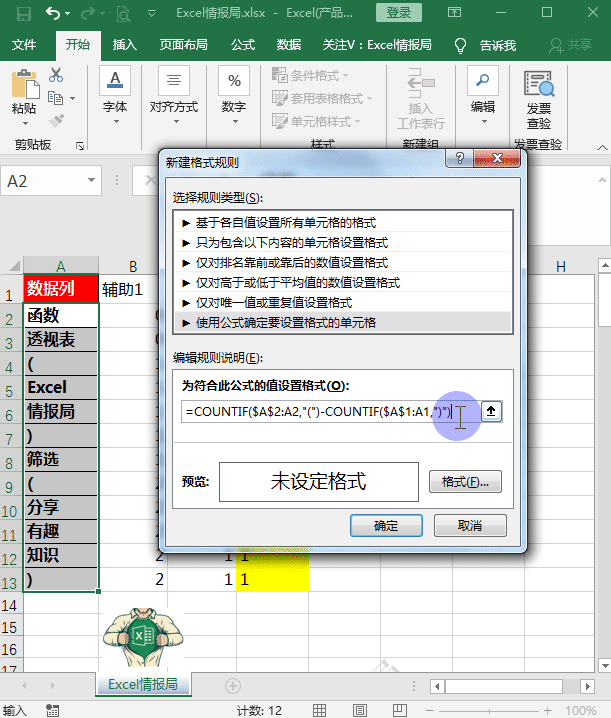Select cell containing 透视表
Image resolution: width=611 pixels, height=718 pixels.
click(61, 339)
